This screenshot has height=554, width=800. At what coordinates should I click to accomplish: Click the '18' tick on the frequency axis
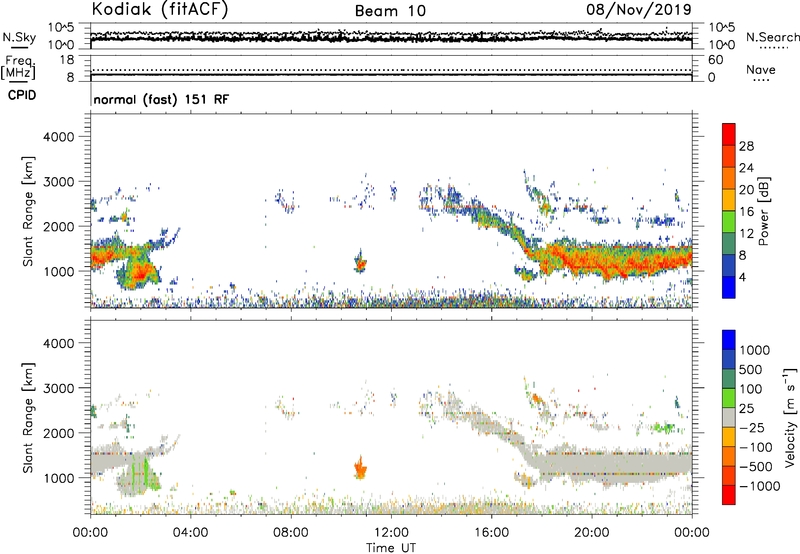tap(66, 60)
